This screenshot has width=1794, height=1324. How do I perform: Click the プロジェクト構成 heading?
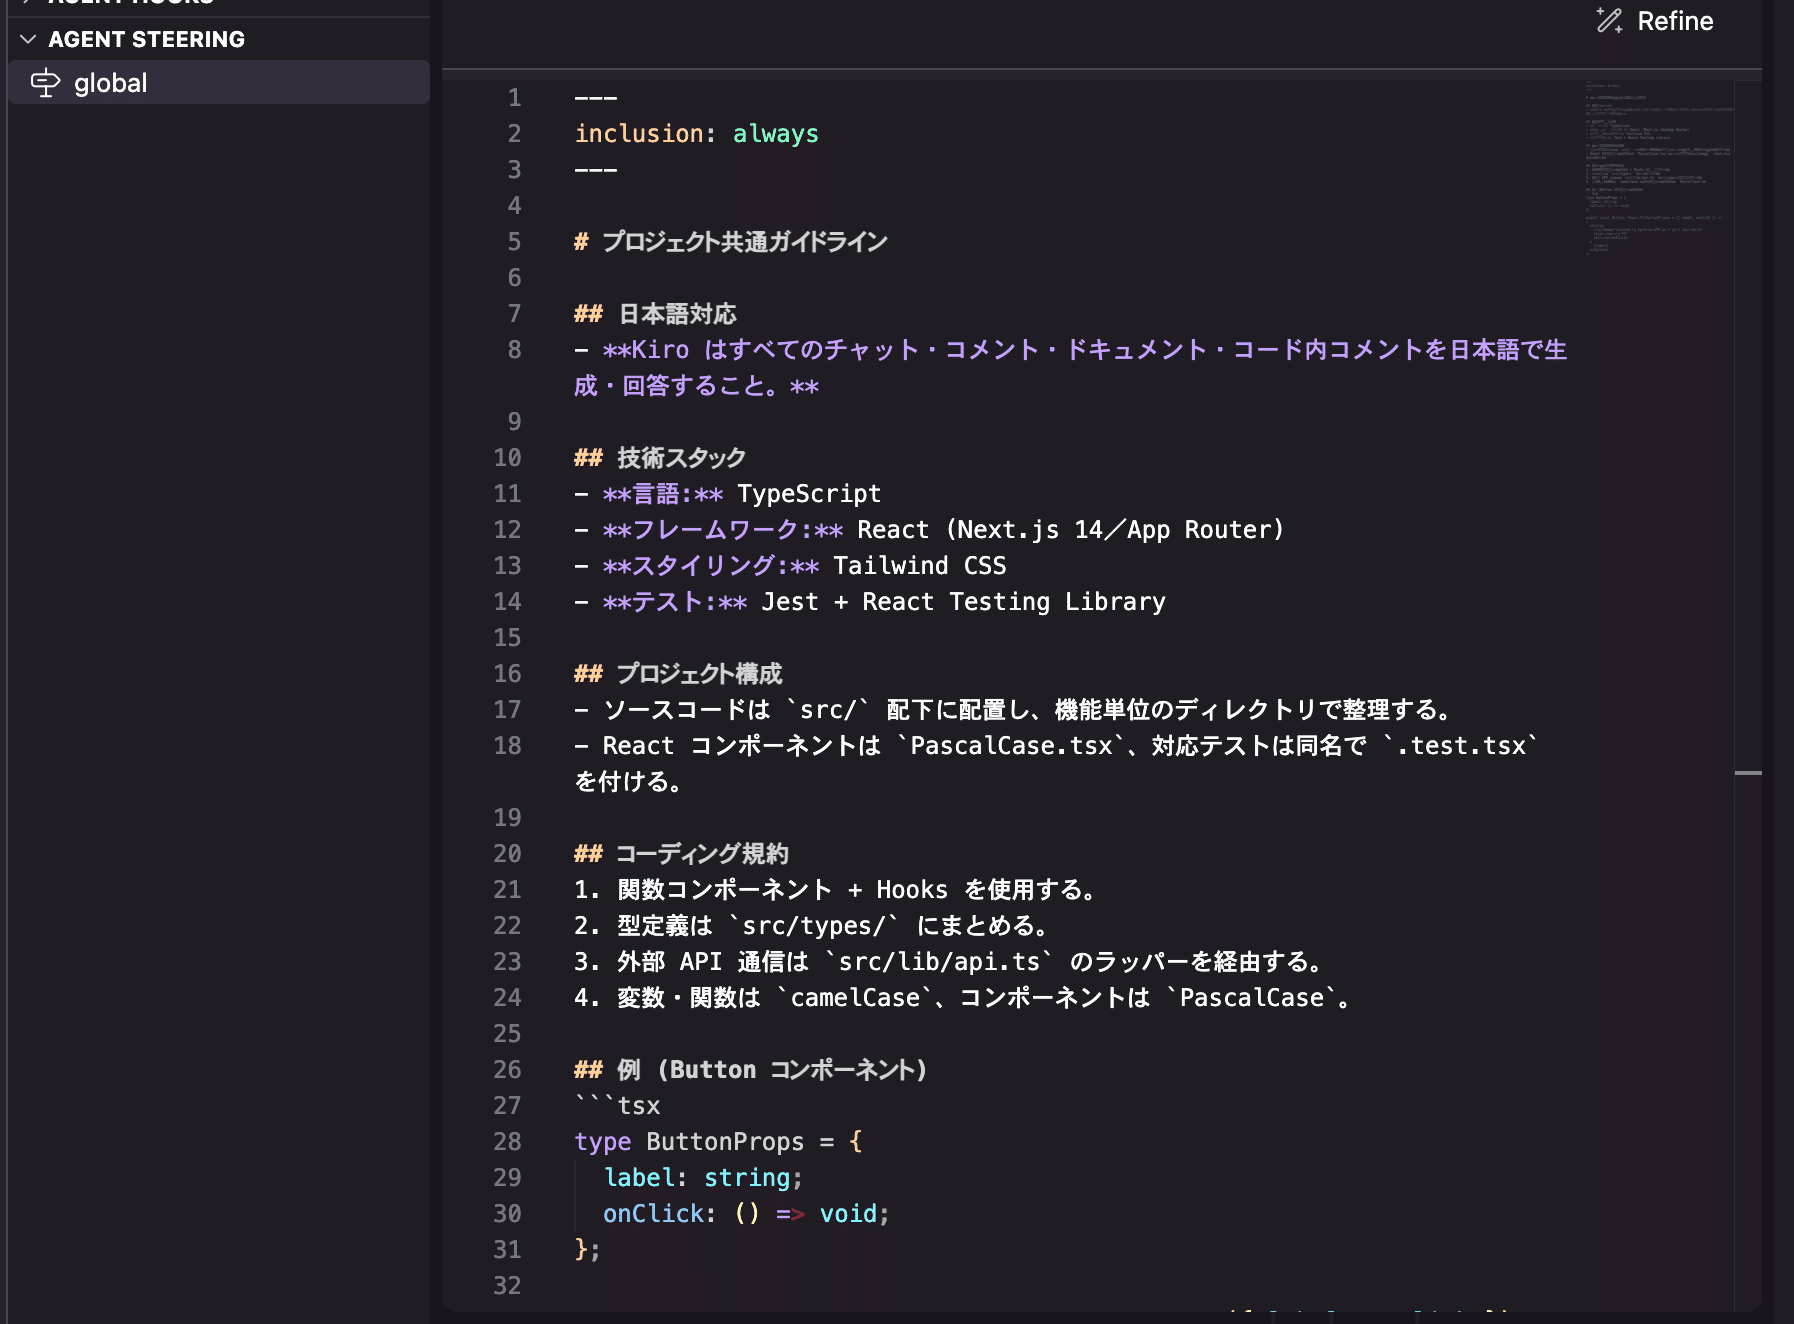(699, 674)
